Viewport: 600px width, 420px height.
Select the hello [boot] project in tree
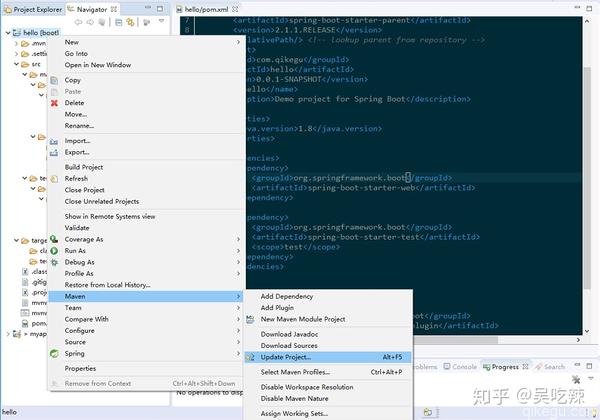(36, 33)
